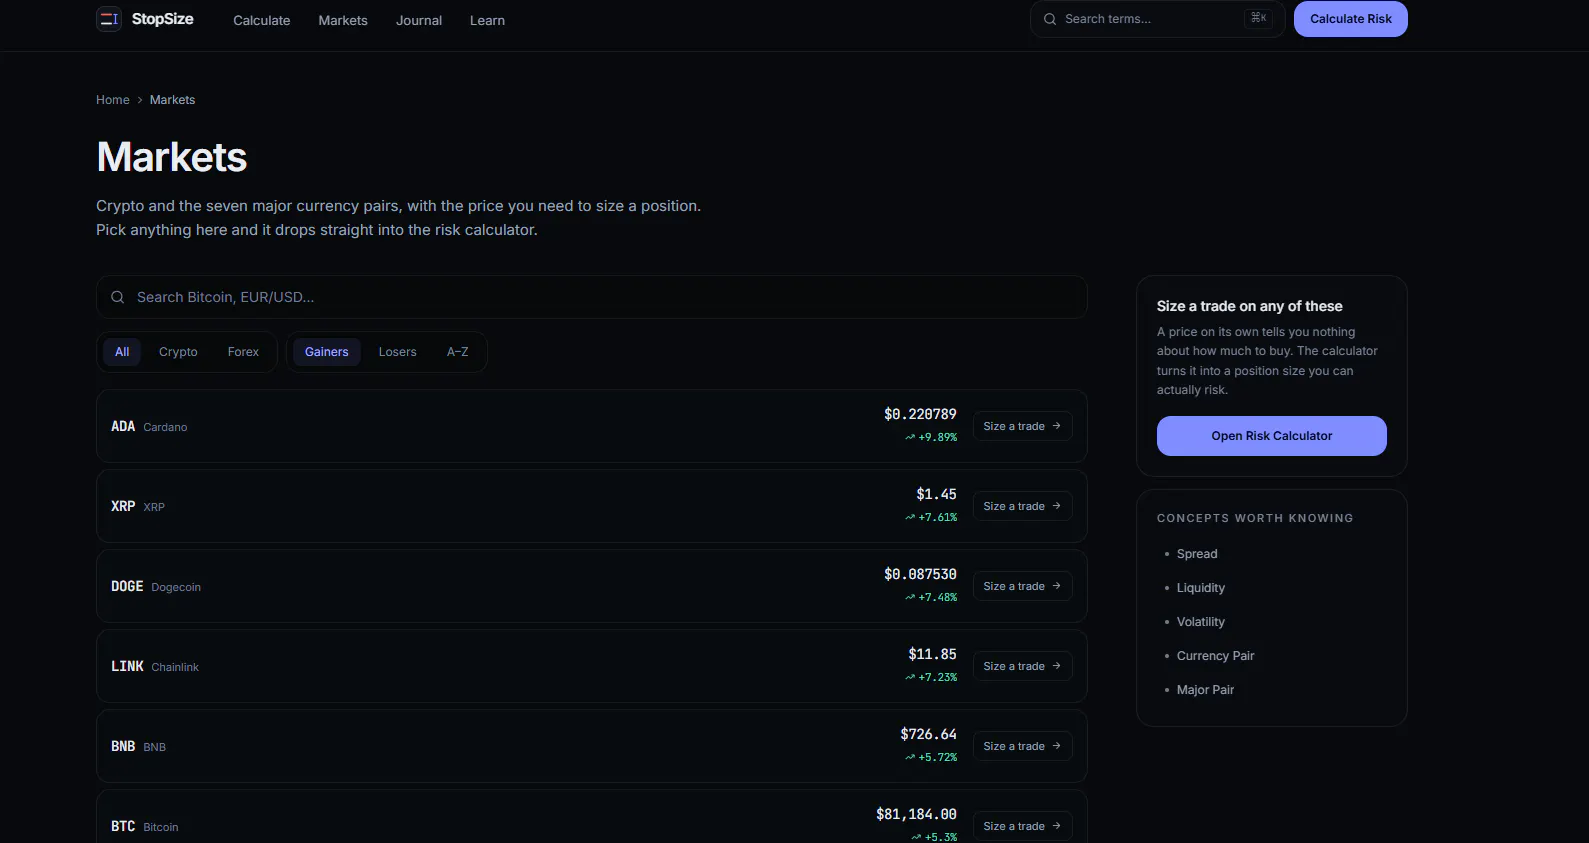This screenshot has width=1589, height=843.
Task: Select the Forex filter tab
Action: click(x=243, y=352)
